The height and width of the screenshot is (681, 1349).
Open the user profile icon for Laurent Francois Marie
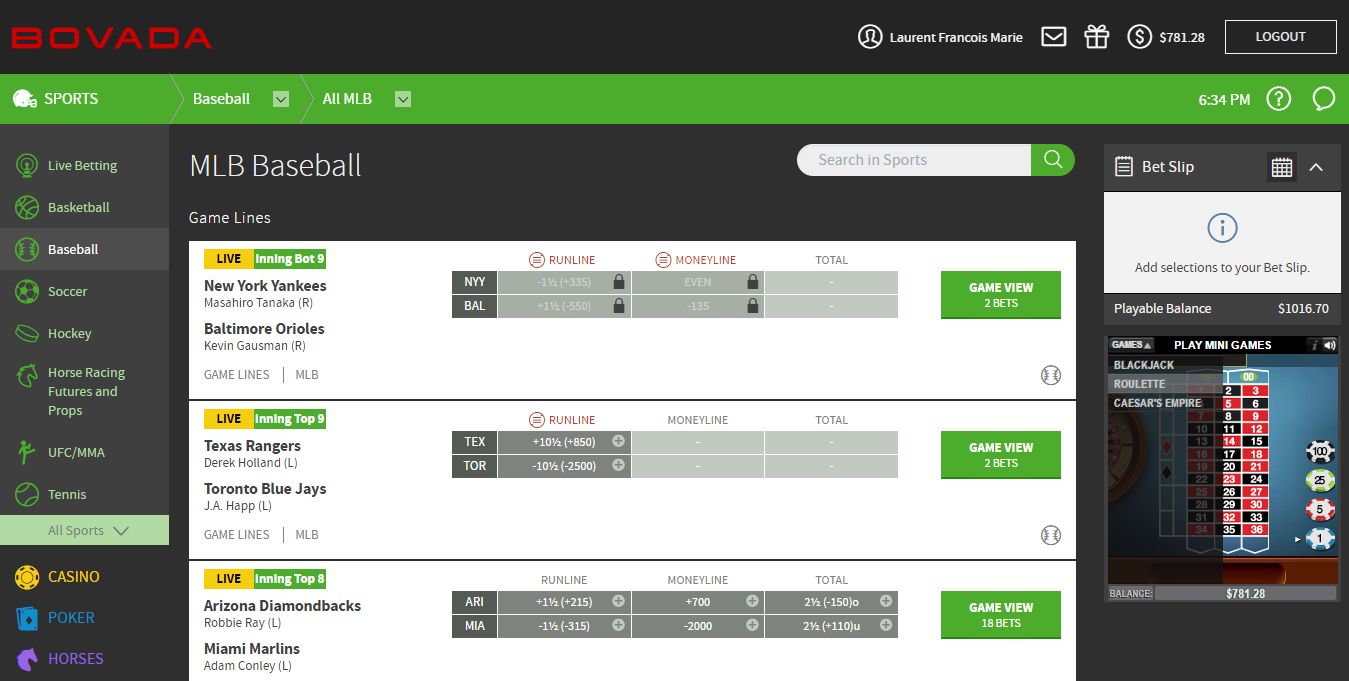[870, 37]
